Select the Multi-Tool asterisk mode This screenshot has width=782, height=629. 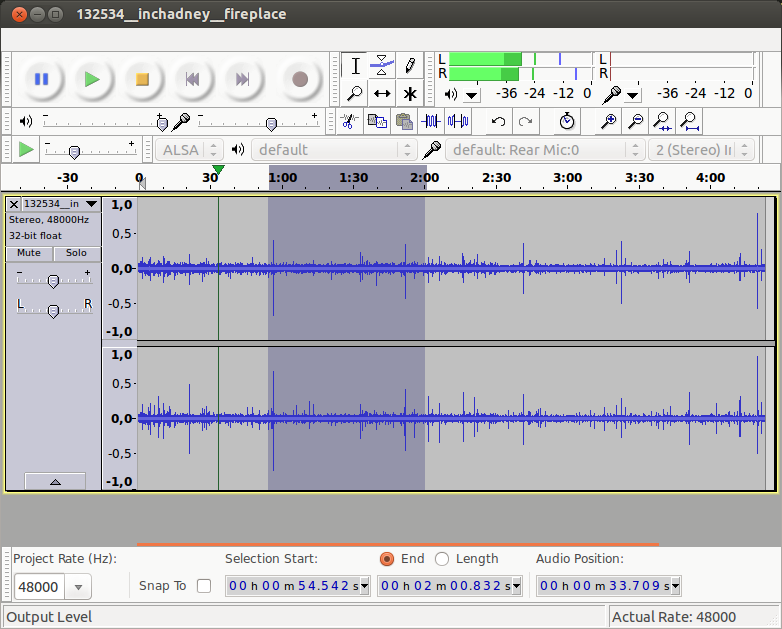click(410, 93)
